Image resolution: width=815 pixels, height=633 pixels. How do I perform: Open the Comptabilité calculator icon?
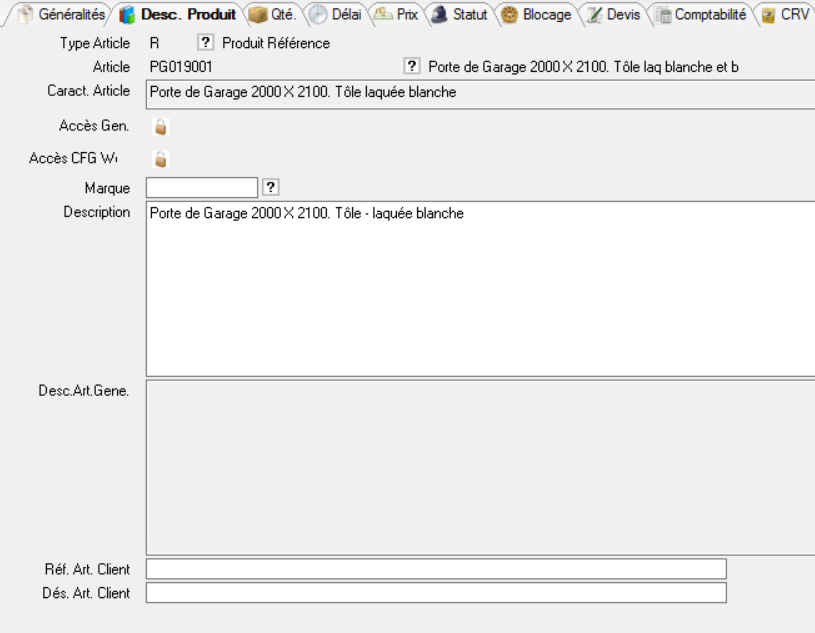663,15
